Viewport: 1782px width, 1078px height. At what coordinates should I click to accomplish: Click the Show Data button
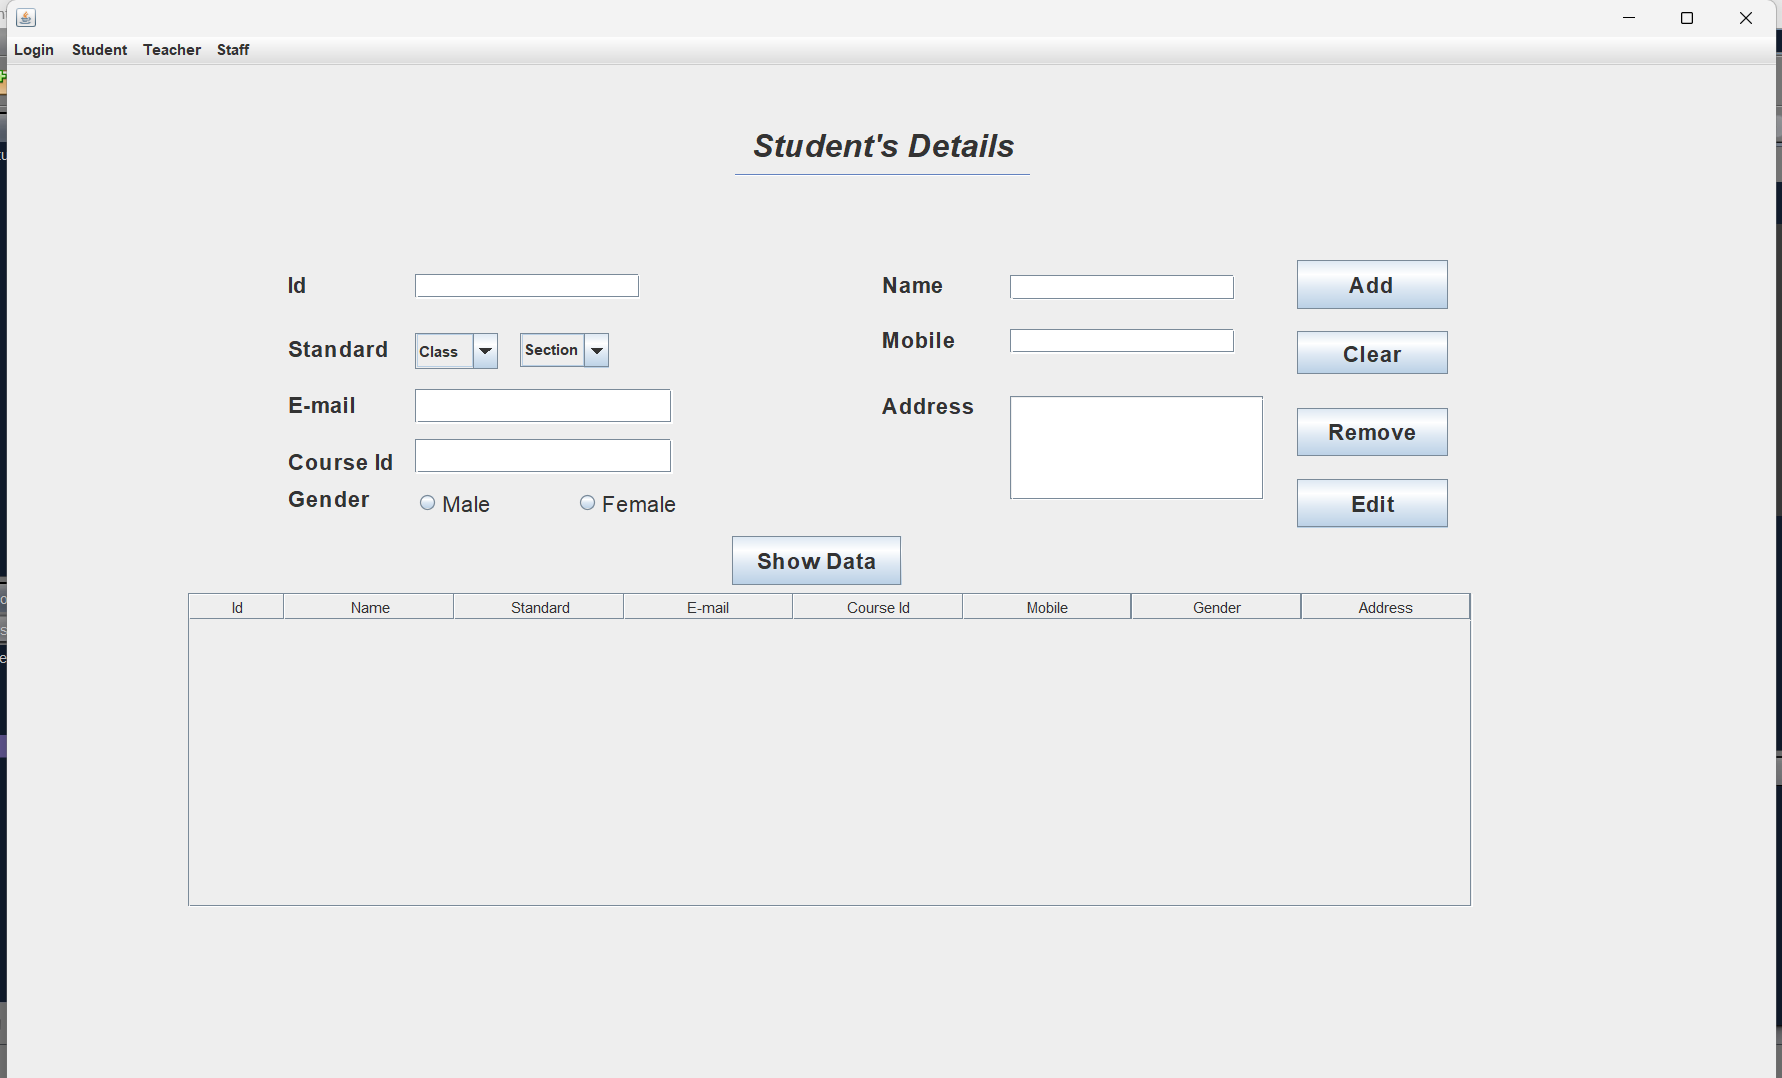click(x=816, y=561)
